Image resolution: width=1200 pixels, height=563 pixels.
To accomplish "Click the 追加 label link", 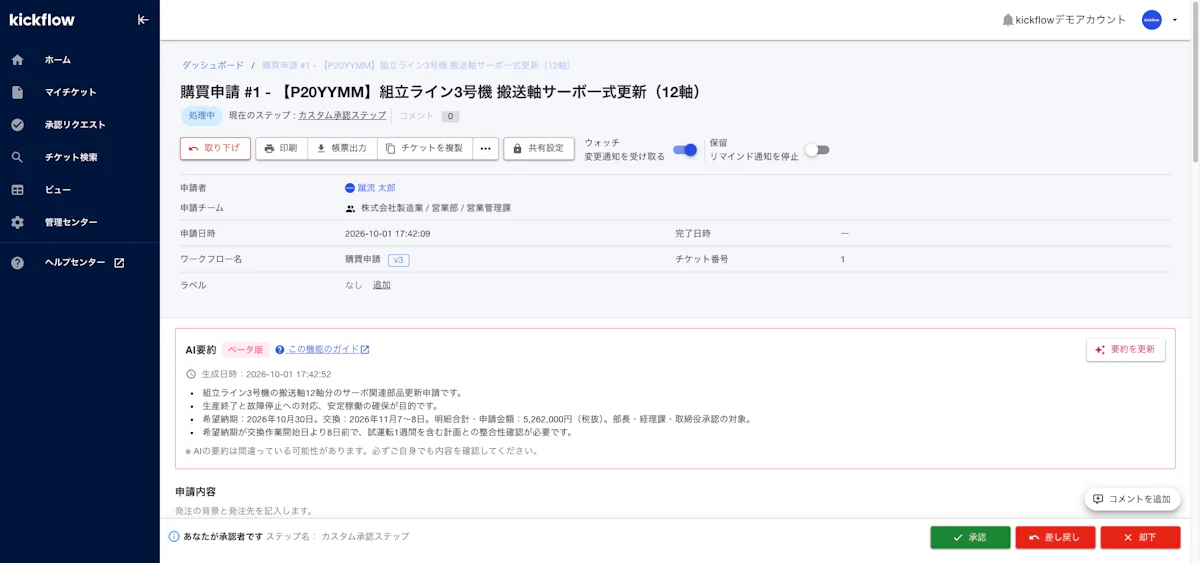I will 382,285.
